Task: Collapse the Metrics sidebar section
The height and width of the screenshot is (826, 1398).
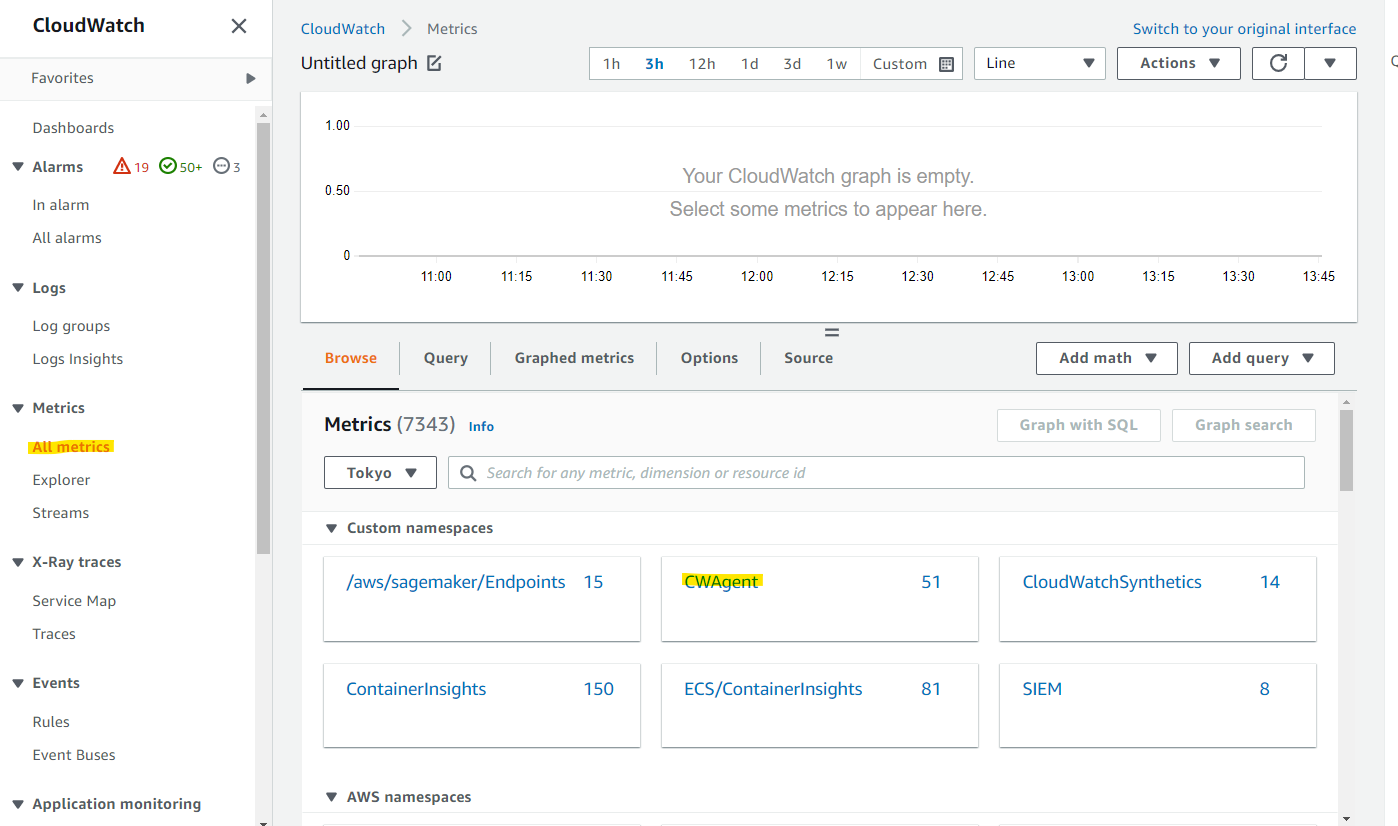Action: tap(18, 408)
